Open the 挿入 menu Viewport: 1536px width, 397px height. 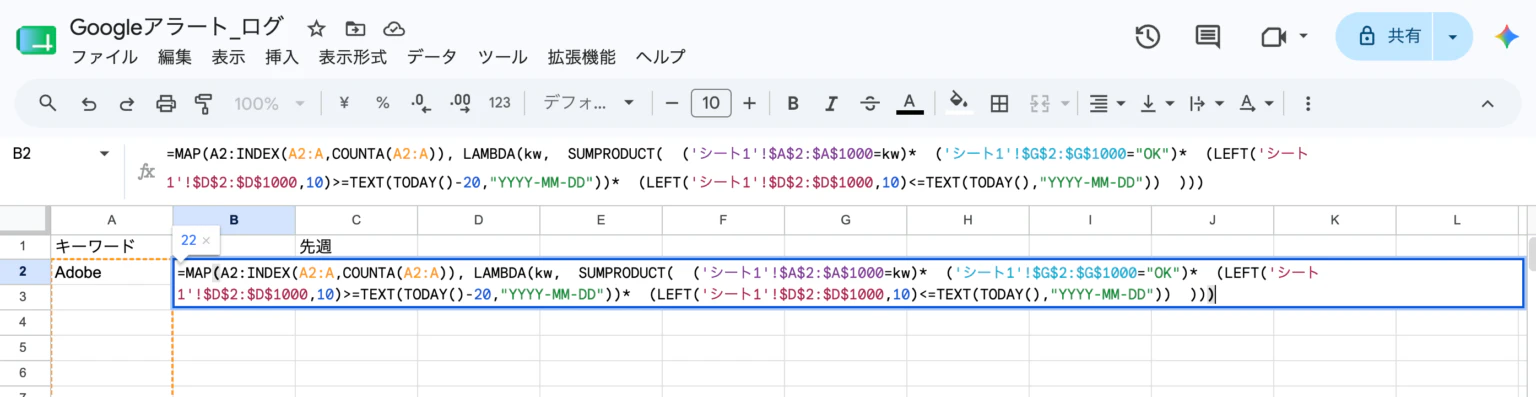click(282, 57)
